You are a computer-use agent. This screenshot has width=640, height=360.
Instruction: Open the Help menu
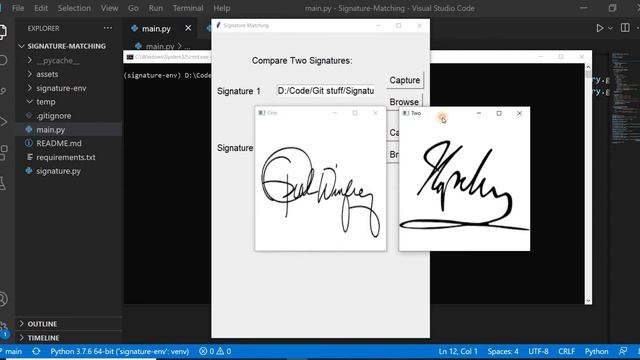tap(222, 8)
